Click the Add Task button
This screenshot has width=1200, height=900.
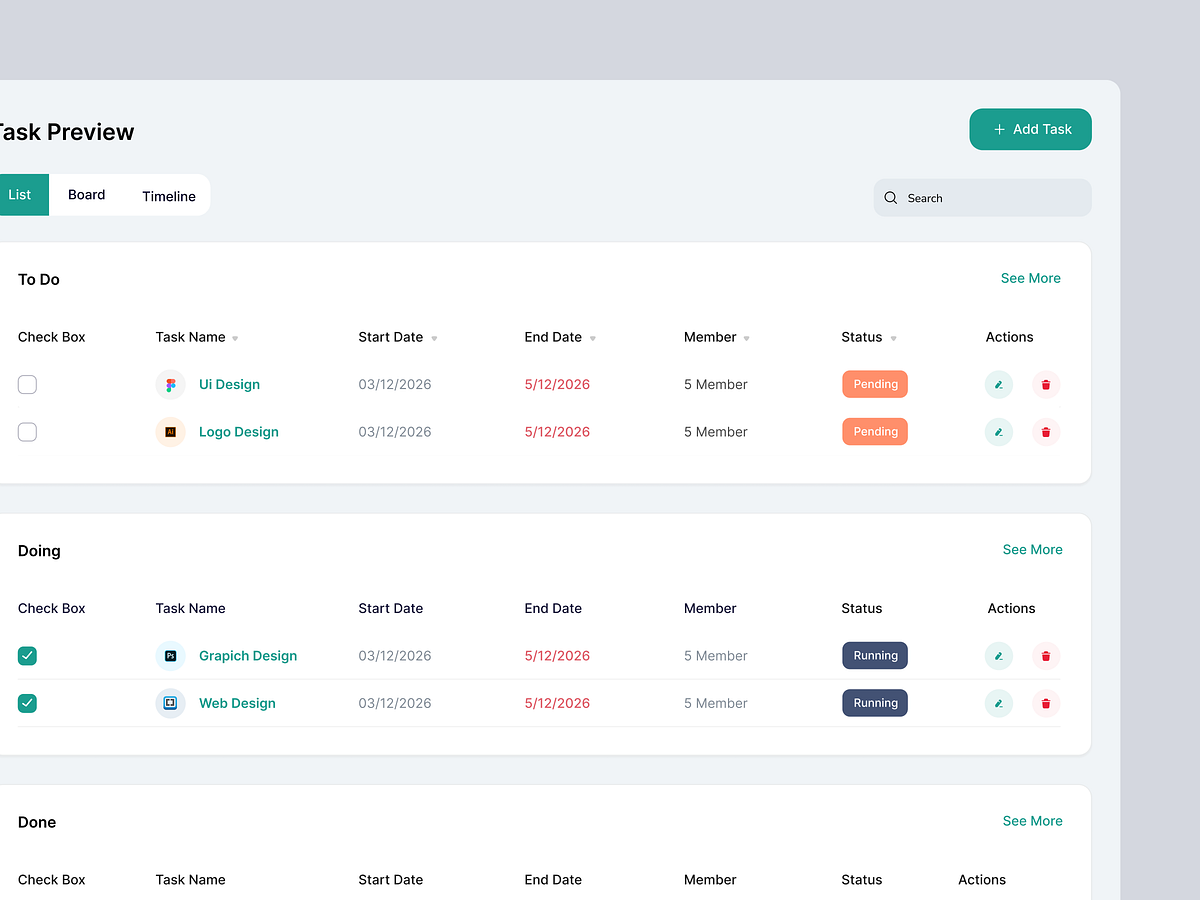coord(1030,129)
